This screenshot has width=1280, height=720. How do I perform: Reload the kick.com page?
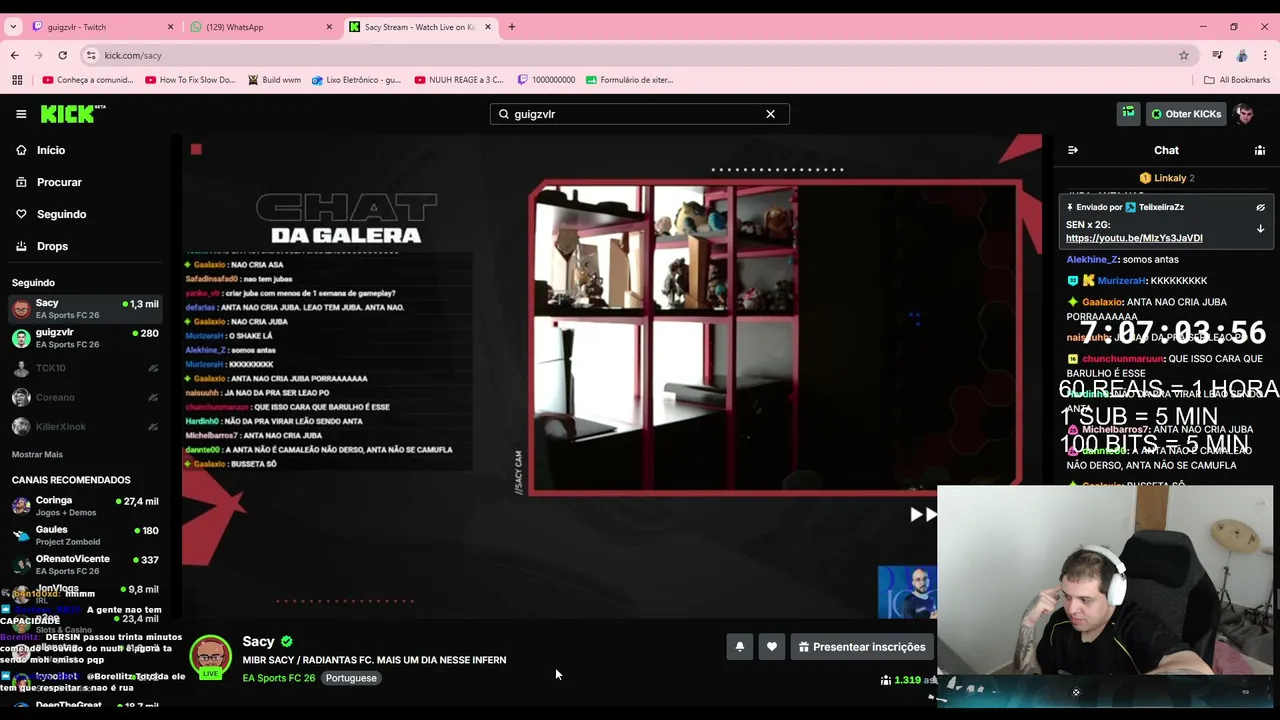point(62,55)
